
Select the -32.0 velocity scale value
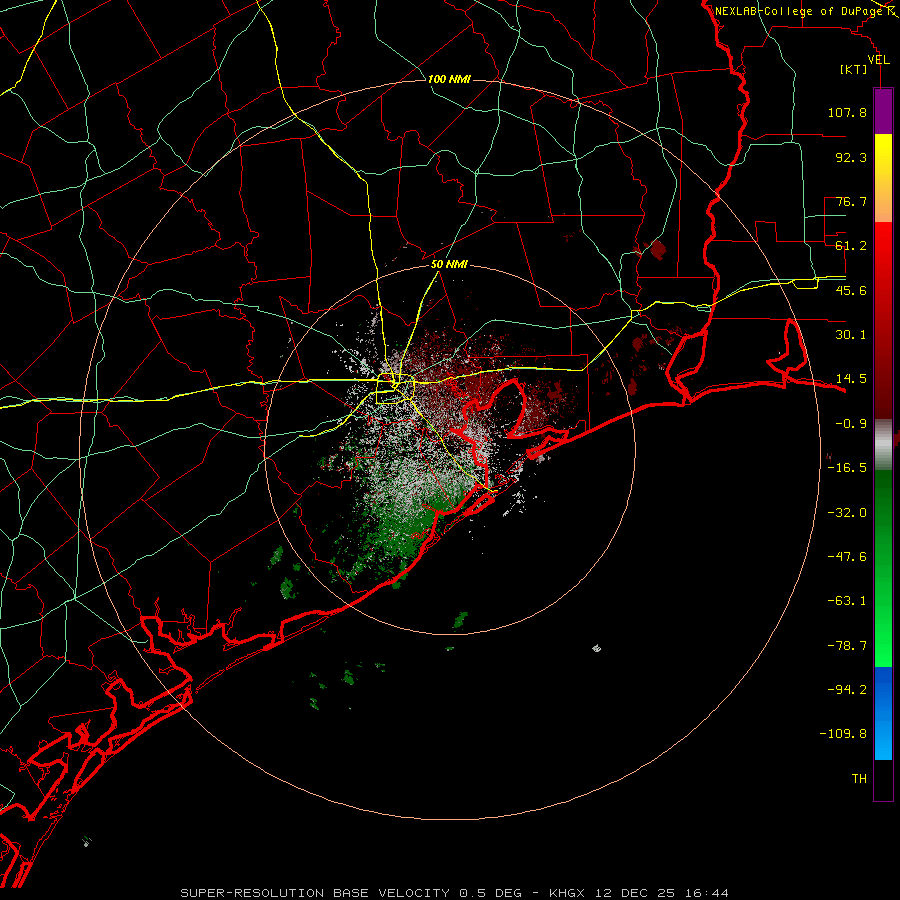pyautogui.click(x=847, y=513)
